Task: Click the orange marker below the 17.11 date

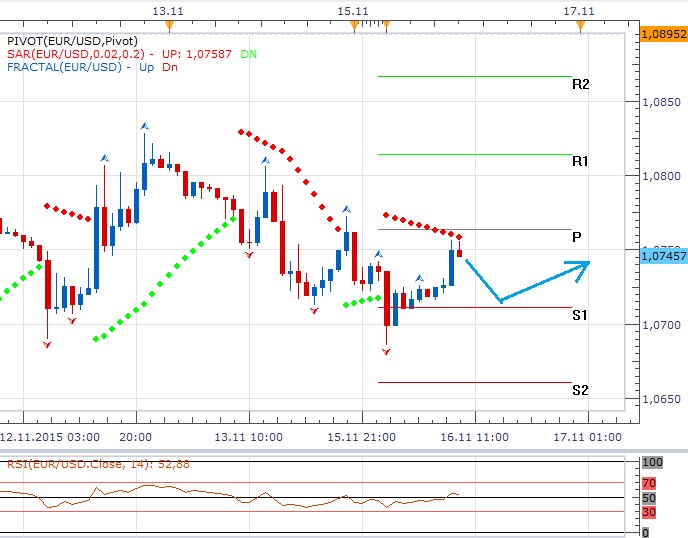Action: 580,24
